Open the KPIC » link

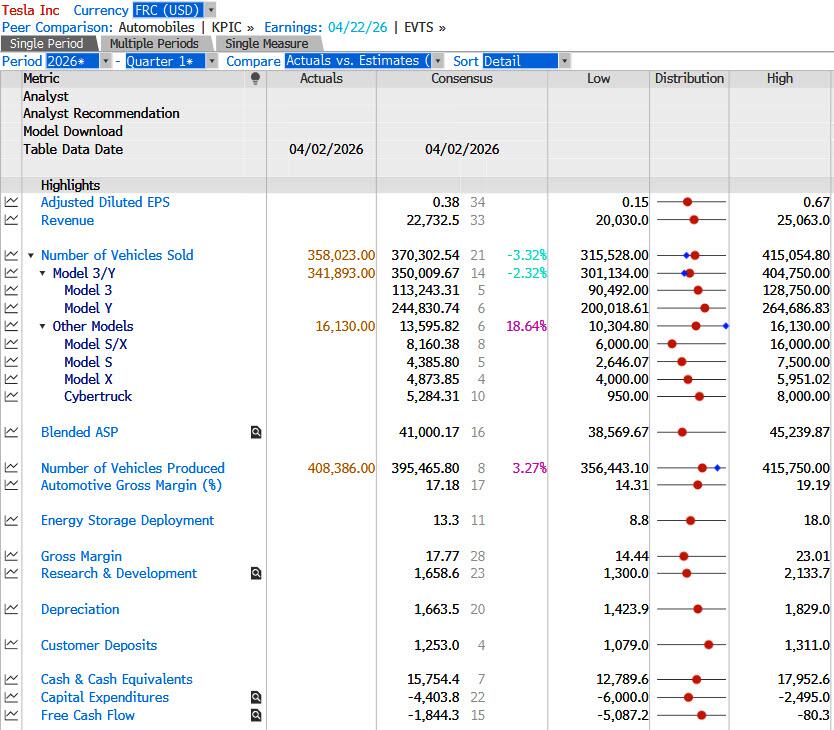pos(232,27)
